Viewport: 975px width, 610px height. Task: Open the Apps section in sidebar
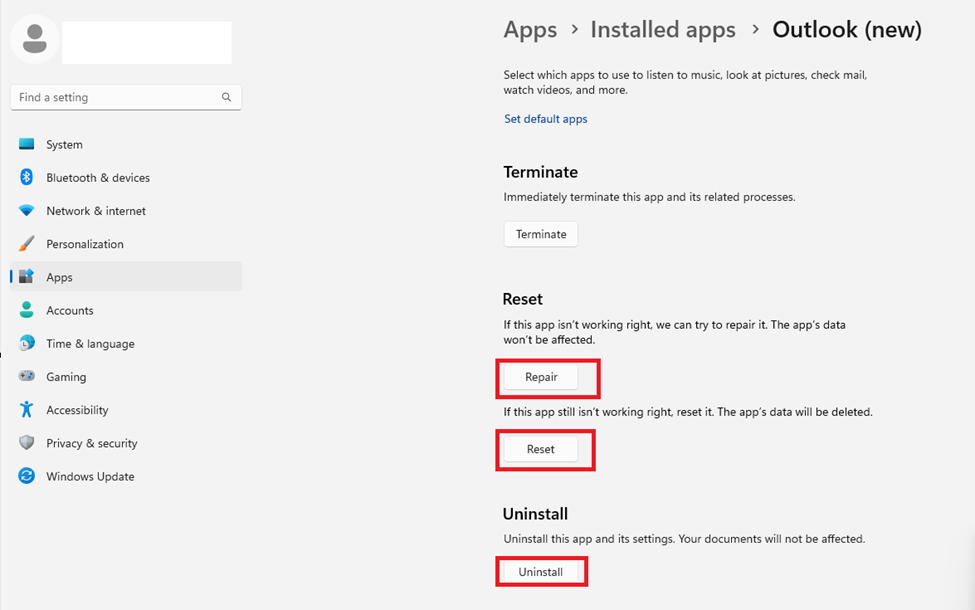pos(126,277)
